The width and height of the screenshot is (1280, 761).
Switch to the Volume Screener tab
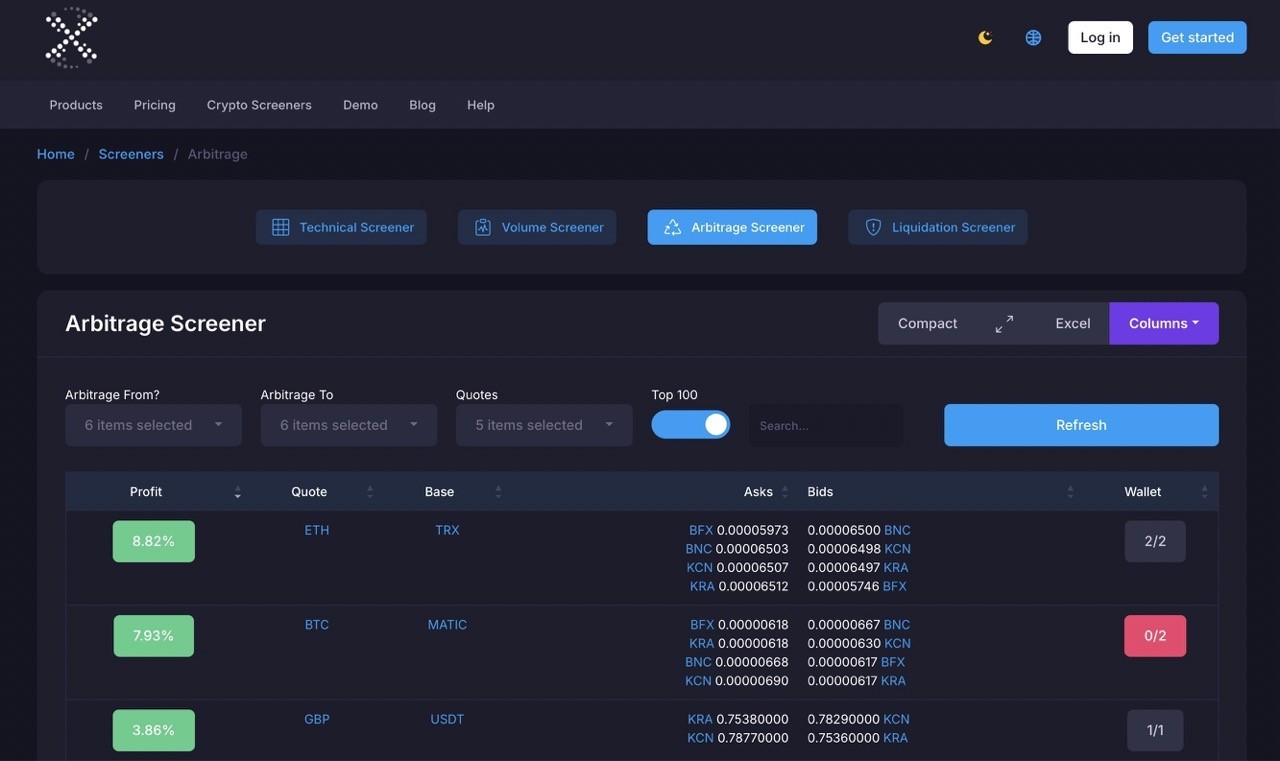(x=537, y=227)
